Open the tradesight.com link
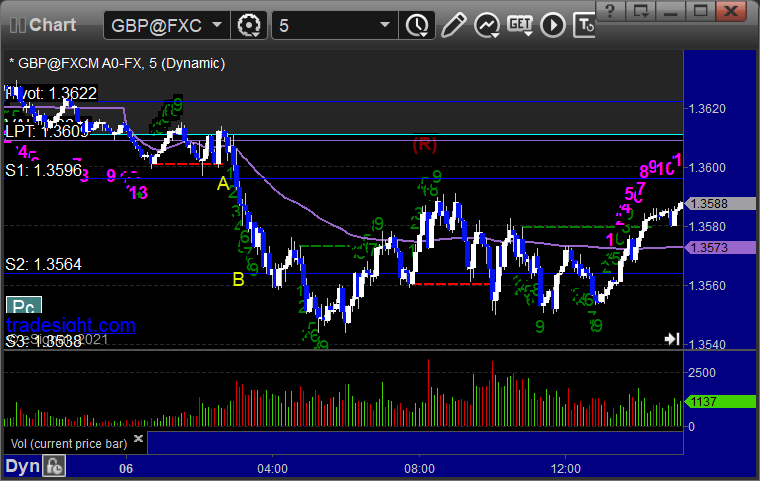 coord(71,325)
